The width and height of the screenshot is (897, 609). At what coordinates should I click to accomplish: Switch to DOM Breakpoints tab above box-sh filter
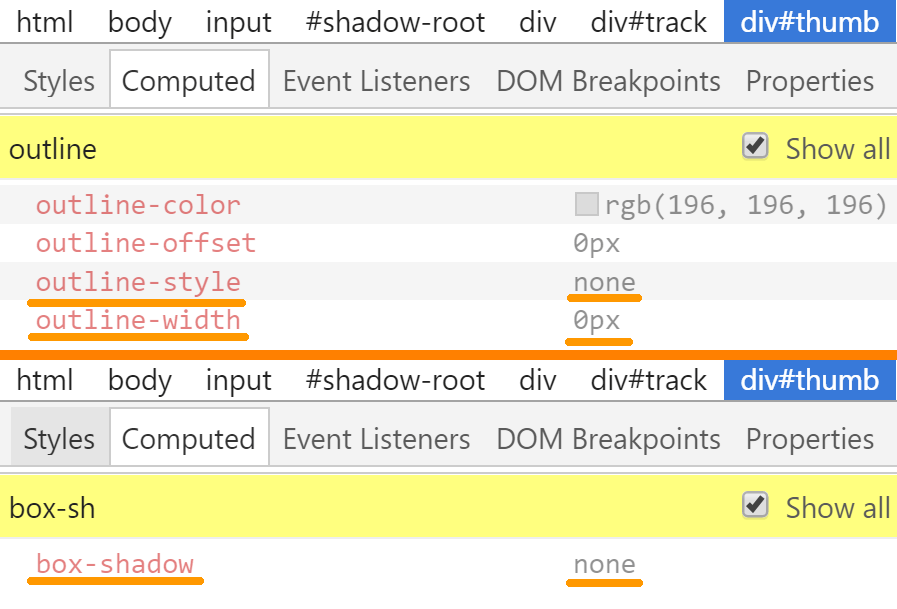[x=608, y=439]
